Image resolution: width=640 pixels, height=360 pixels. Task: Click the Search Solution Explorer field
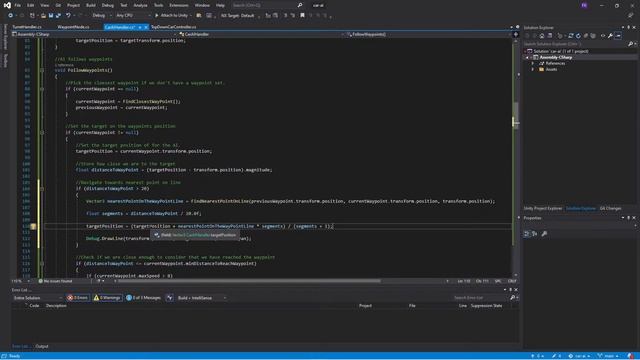tap(576, 44)
